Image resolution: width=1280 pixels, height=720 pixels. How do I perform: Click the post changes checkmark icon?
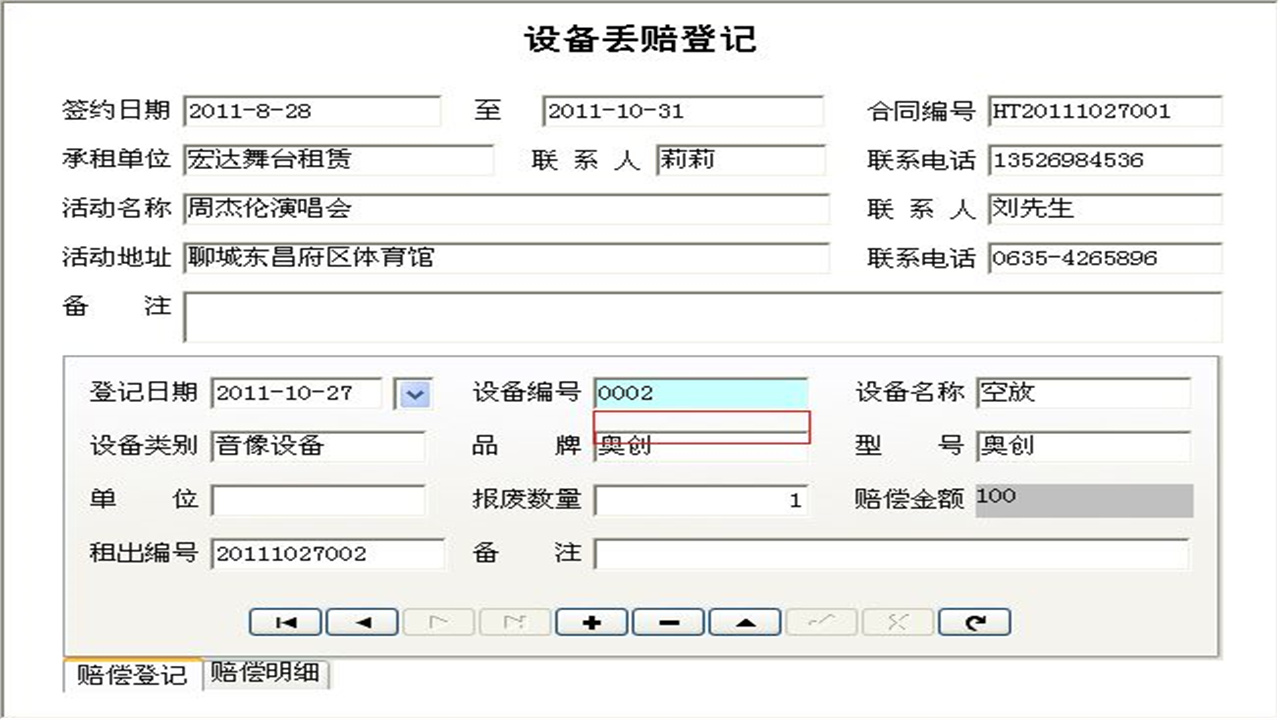[x=820, y=621]
